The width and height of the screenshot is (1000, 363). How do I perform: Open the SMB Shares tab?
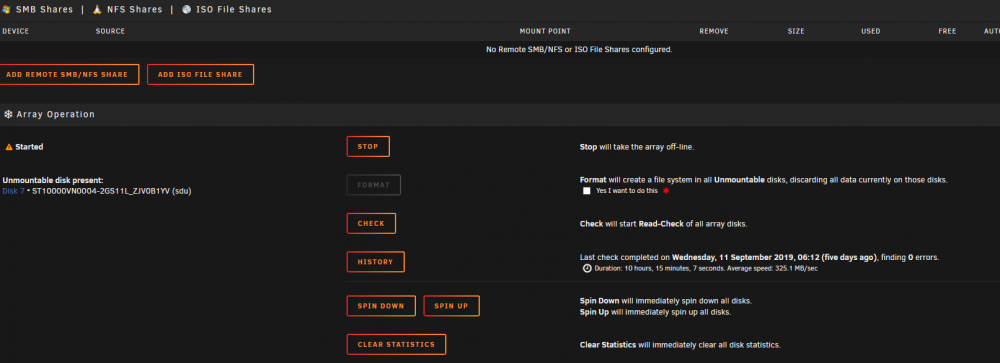point(45,10)
